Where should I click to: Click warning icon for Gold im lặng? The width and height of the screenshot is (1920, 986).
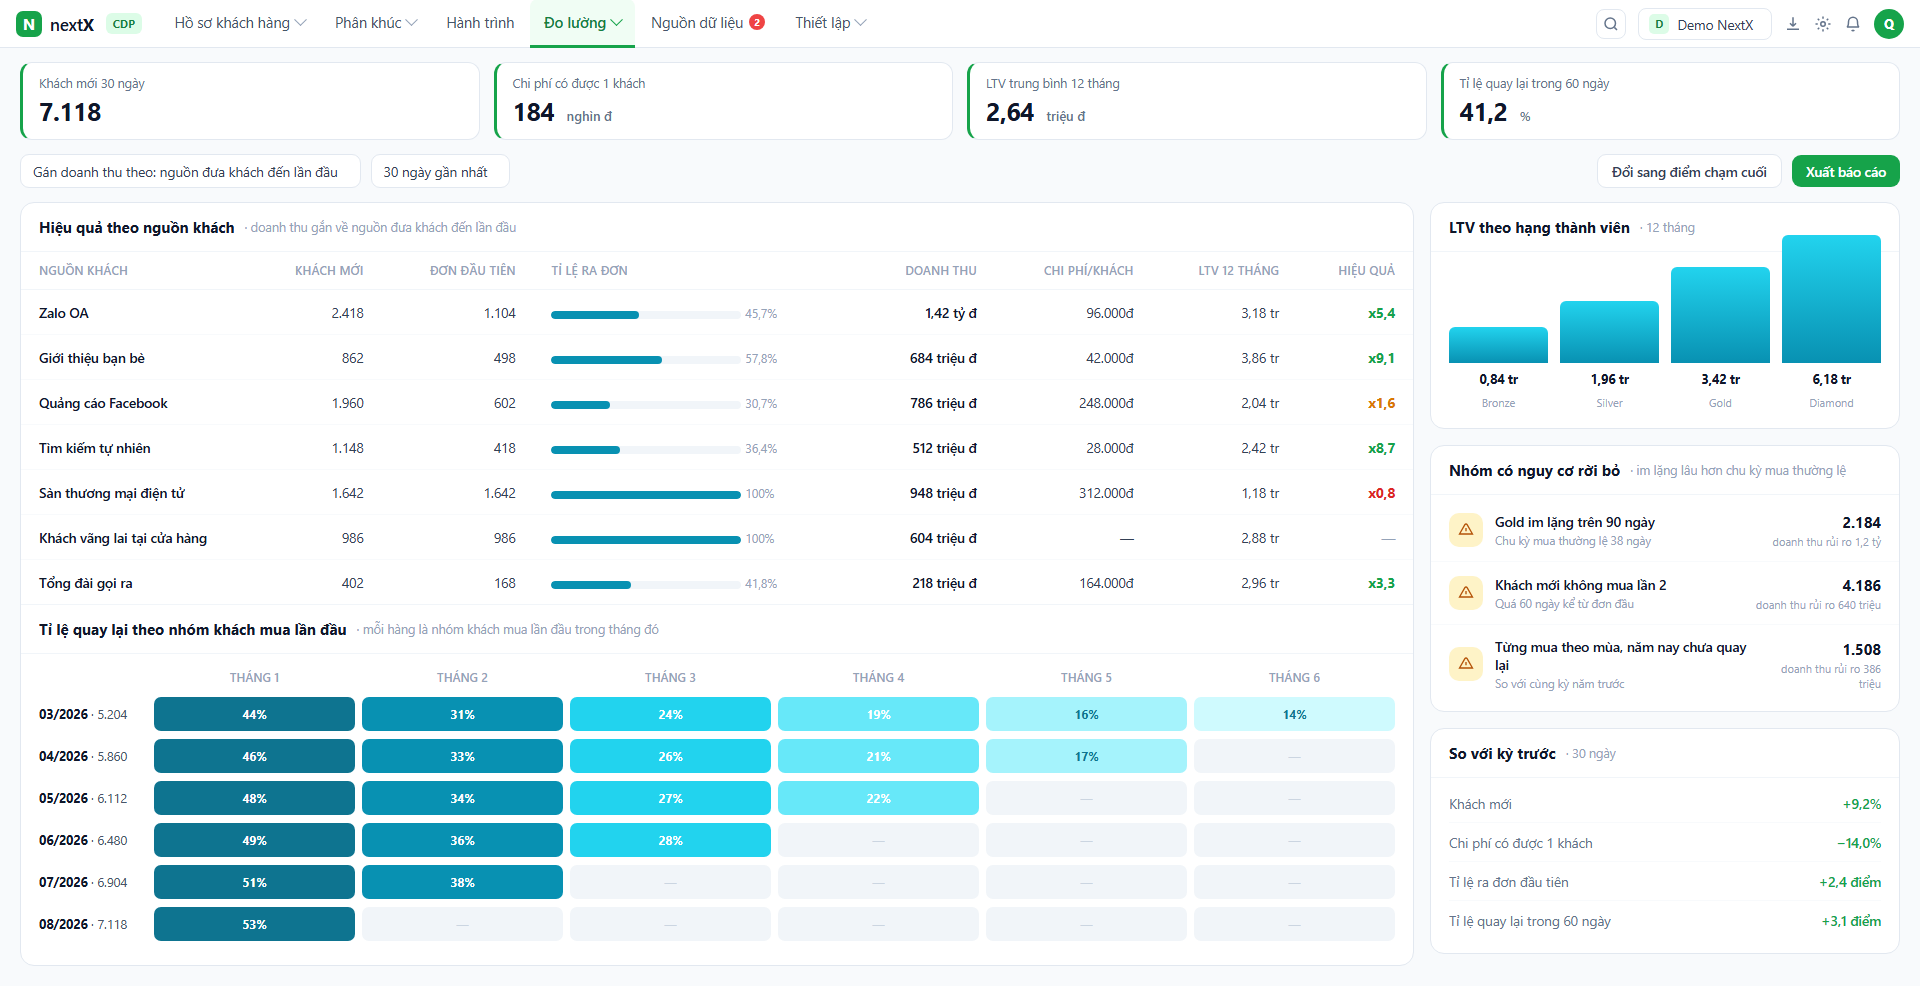click(1466, 530)
